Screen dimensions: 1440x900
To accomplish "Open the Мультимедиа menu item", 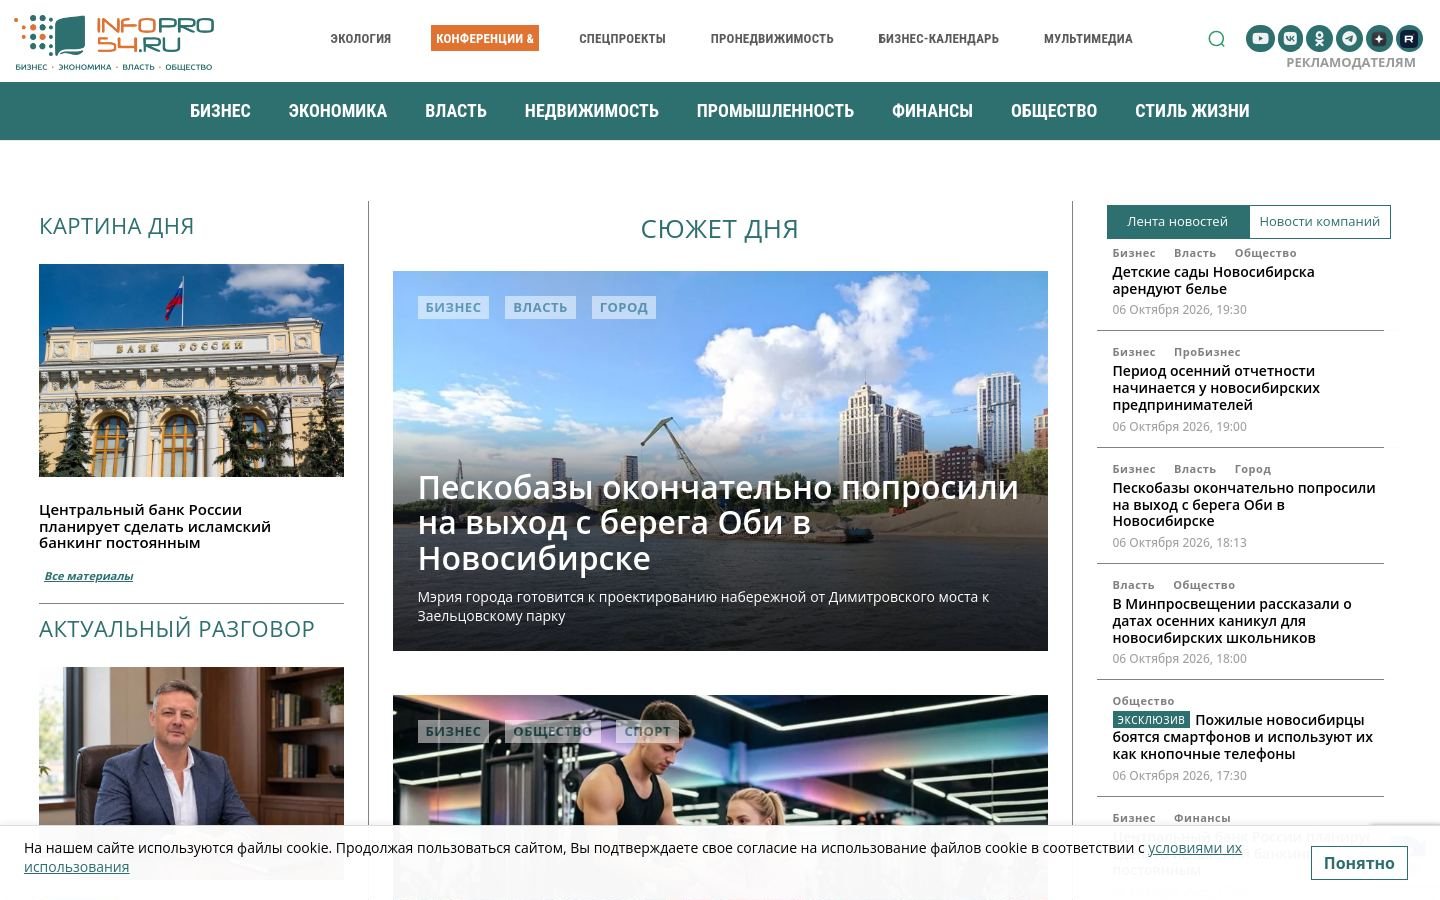I will (x=1088, y=39).
